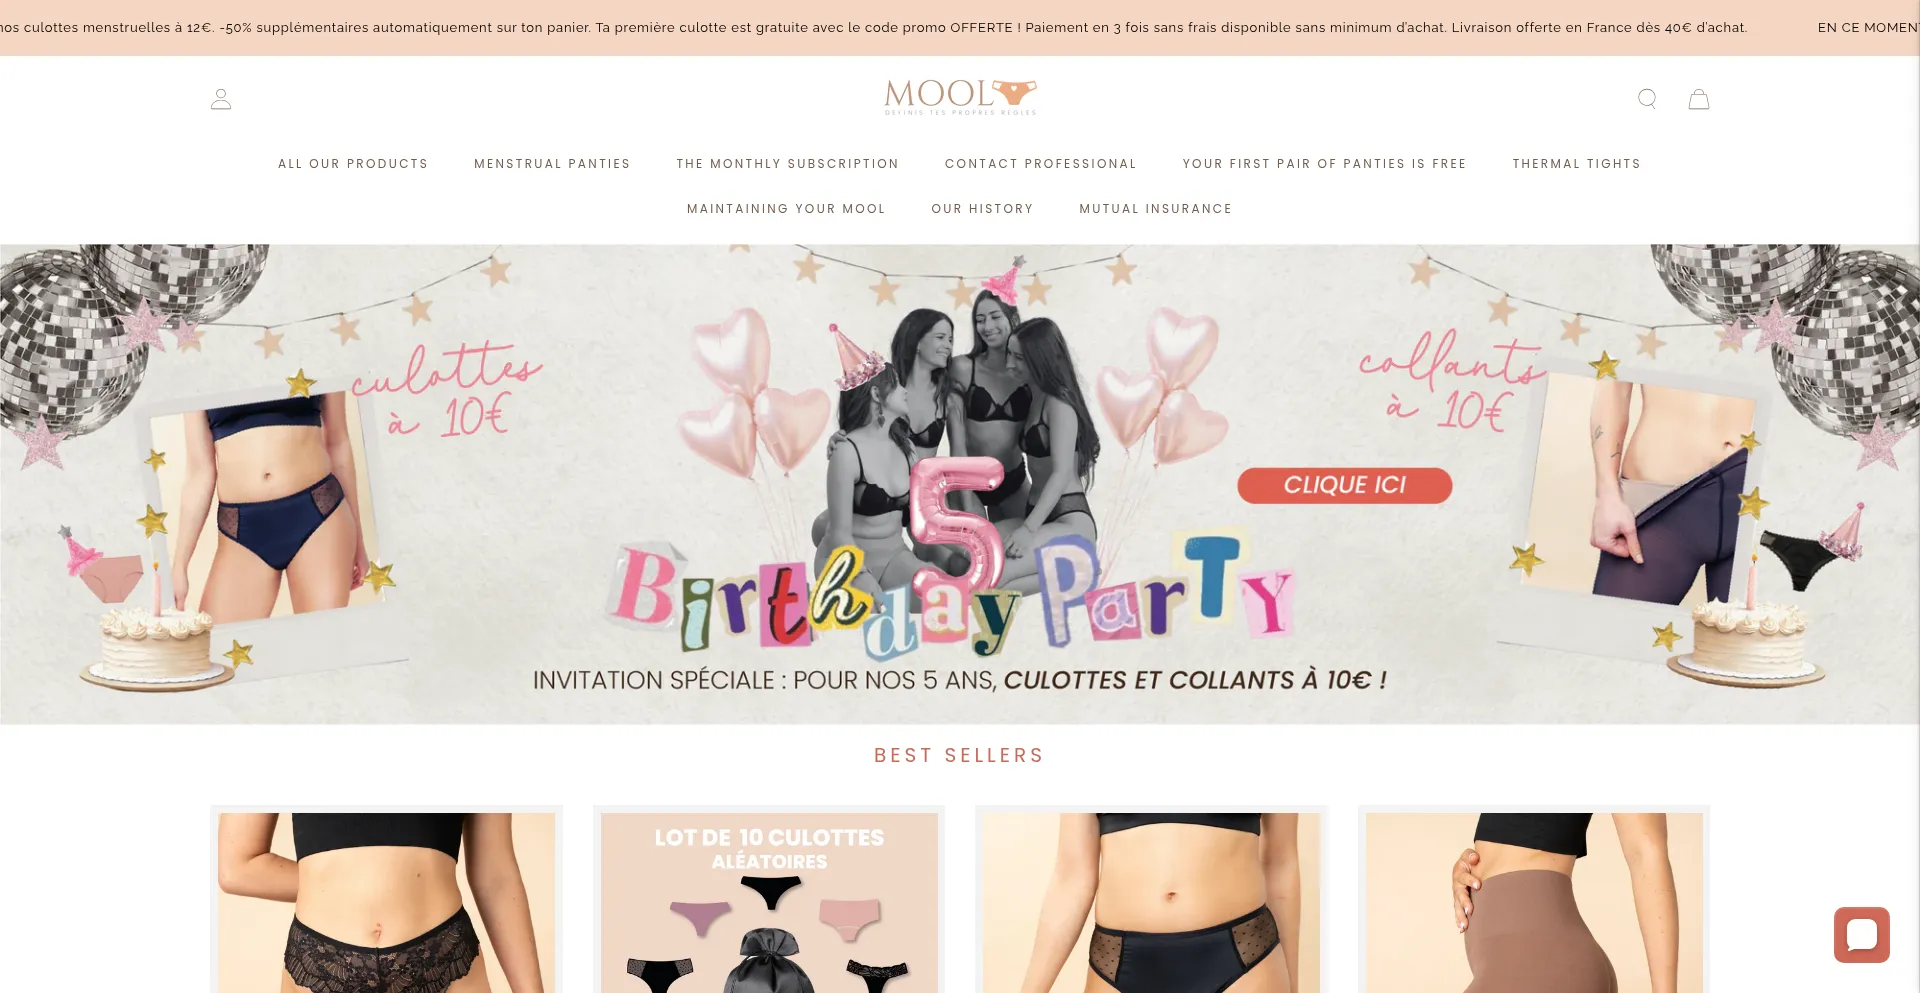The height and width of the screenshot is (993, 1920).
Task: Select Menstrual Panties menu item
Action: click(x=552, y=164)
